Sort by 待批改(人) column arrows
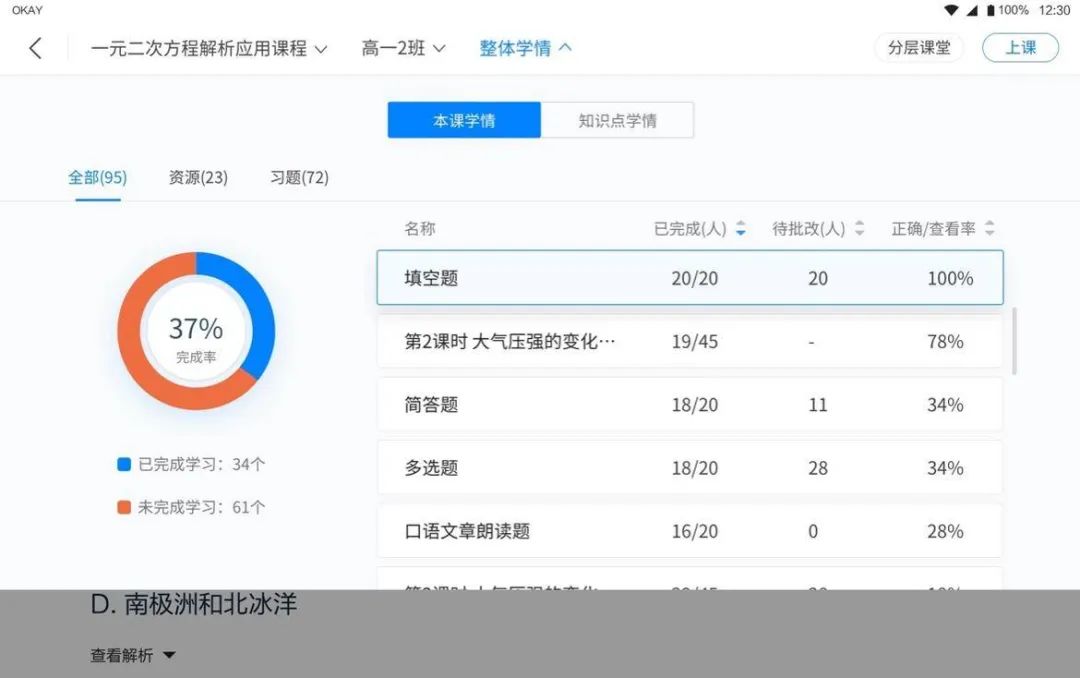Screen dimensions: 1080x678 click(859, 228)
